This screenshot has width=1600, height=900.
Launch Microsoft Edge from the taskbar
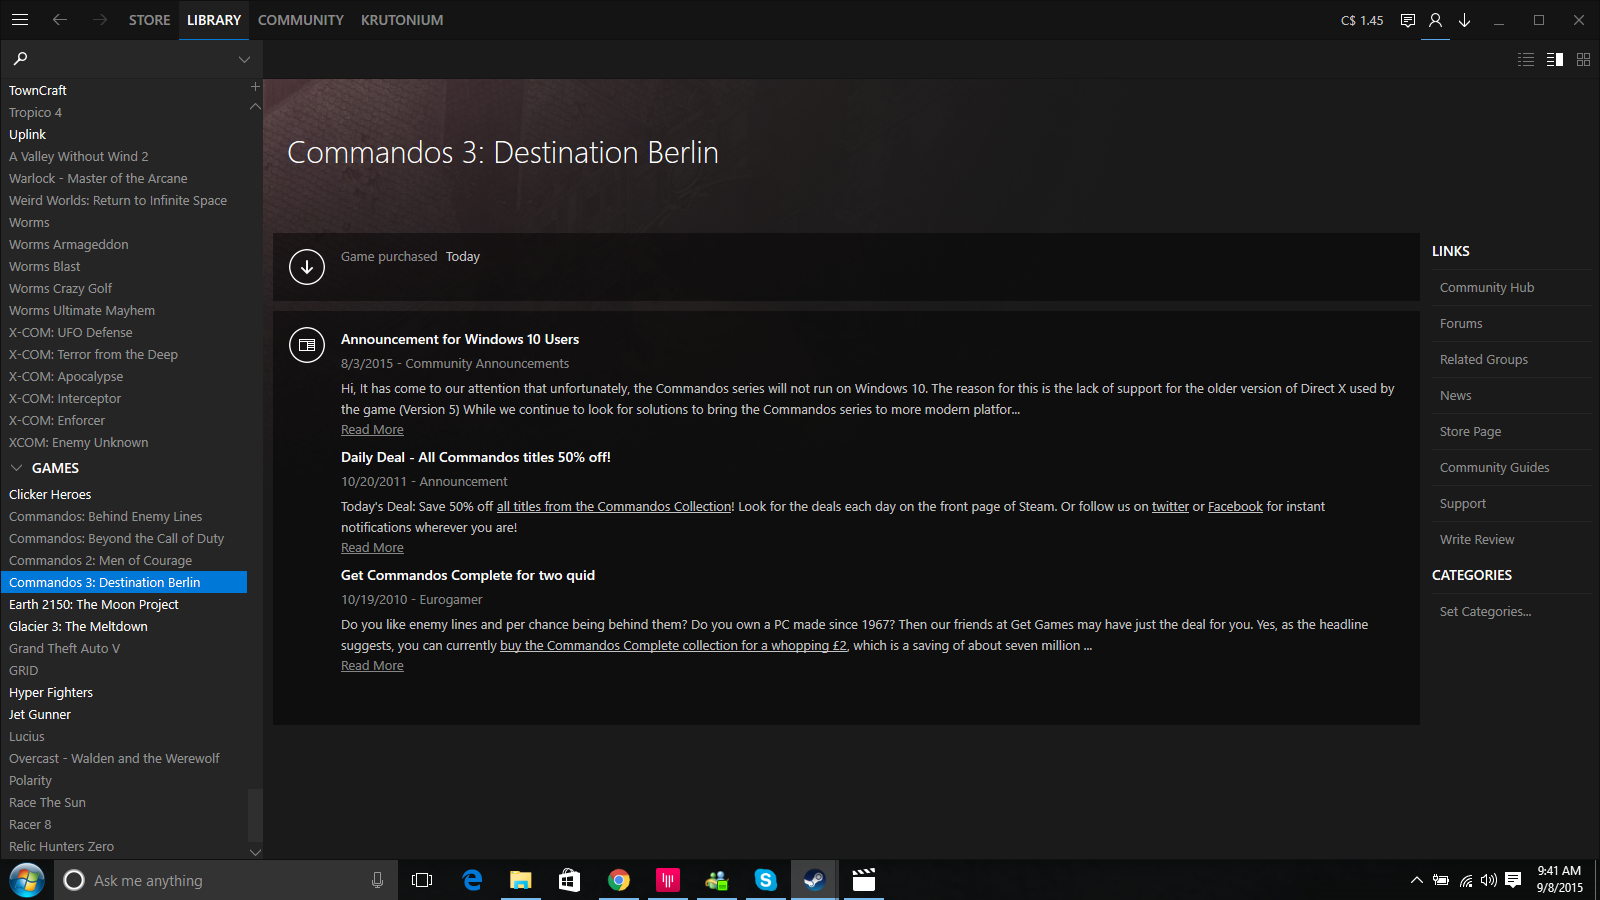472,880
